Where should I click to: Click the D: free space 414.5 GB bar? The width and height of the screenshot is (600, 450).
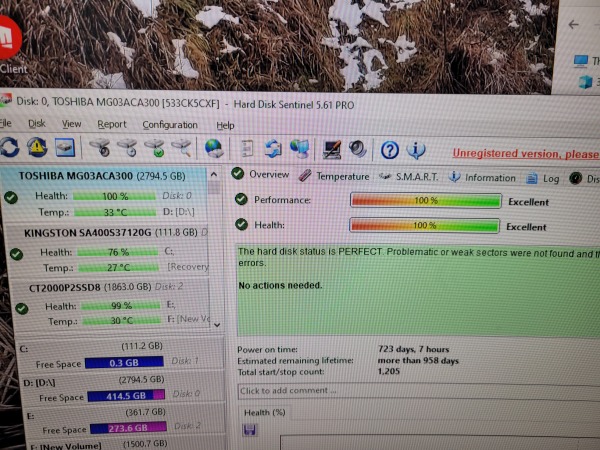click(126, 396)
